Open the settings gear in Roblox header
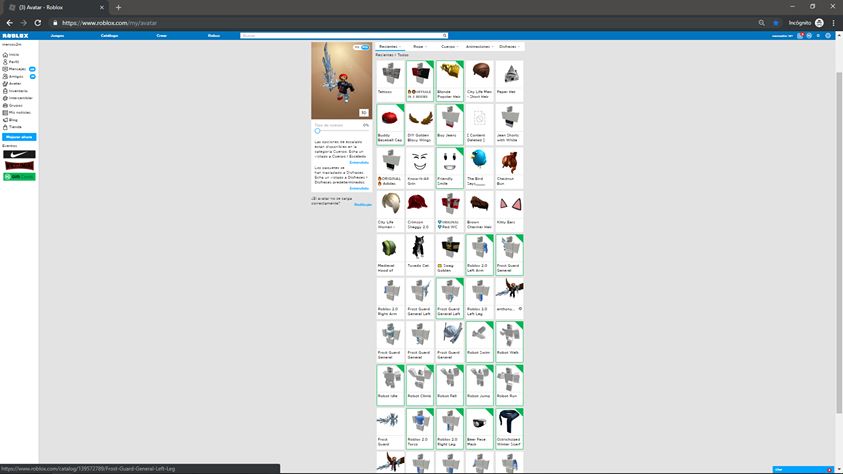Screen dimensions: 843x474 pyautogui.click(x=828, y=35)
